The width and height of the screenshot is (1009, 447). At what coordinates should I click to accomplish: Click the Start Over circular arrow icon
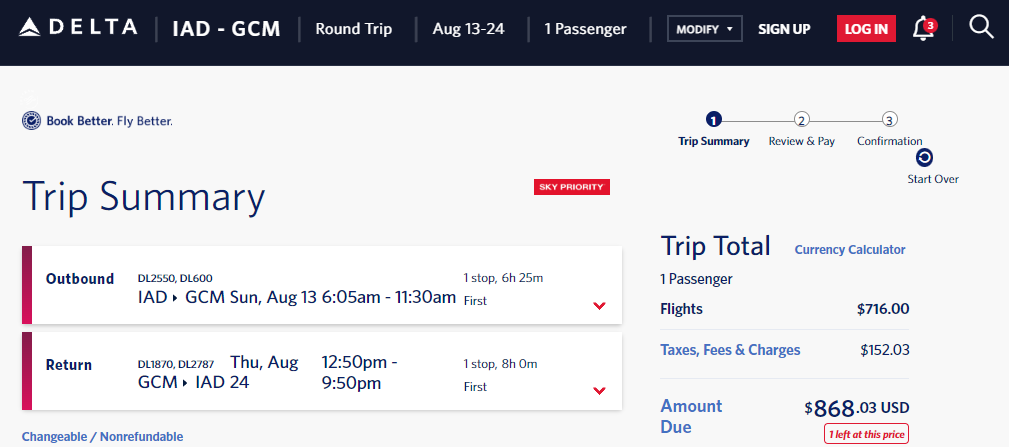pyautogui.click(x=924, y=158)
